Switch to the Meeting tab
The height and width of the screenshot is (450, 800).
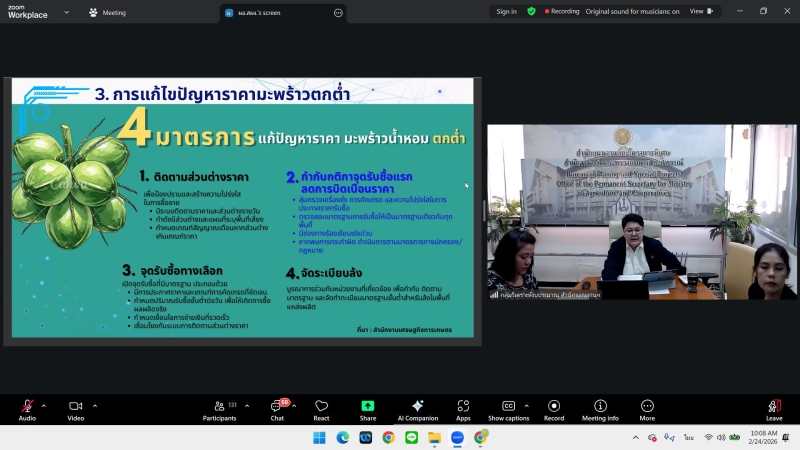click(x=108, y=13)
